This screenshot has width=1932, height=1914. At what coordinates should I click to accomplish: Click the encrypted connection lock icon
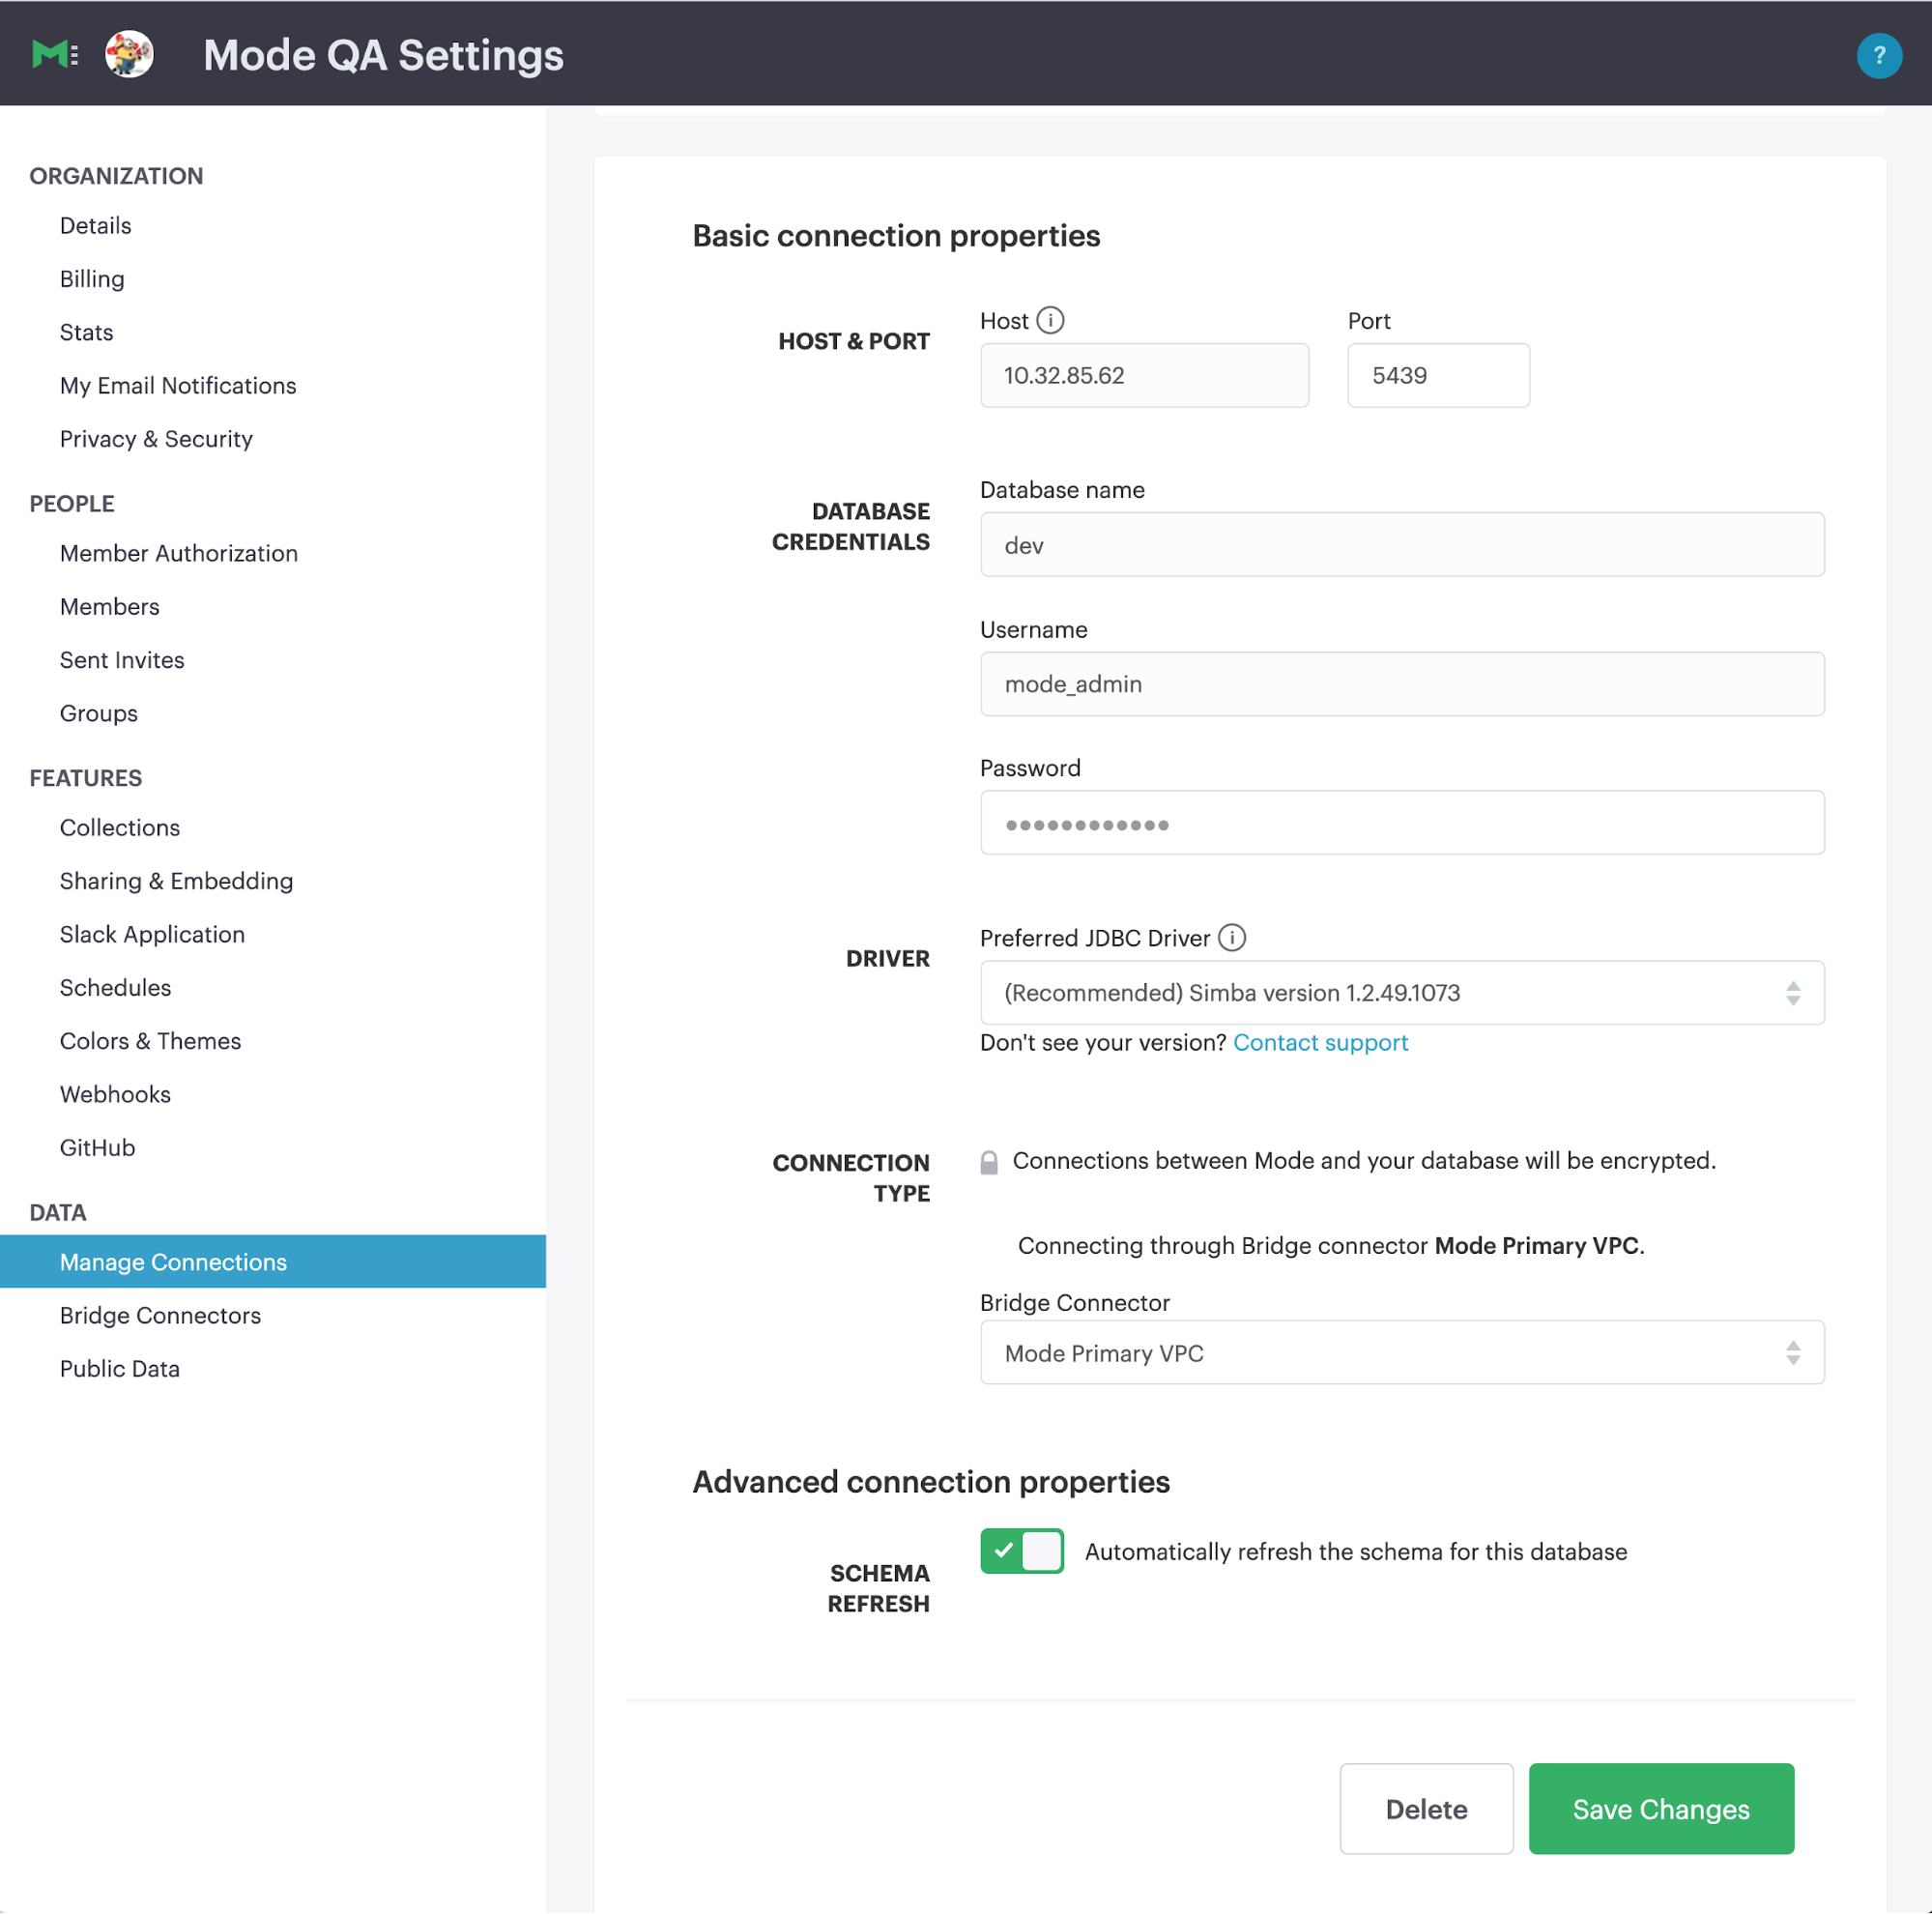pyautogui.click(x=988, y=1162)
